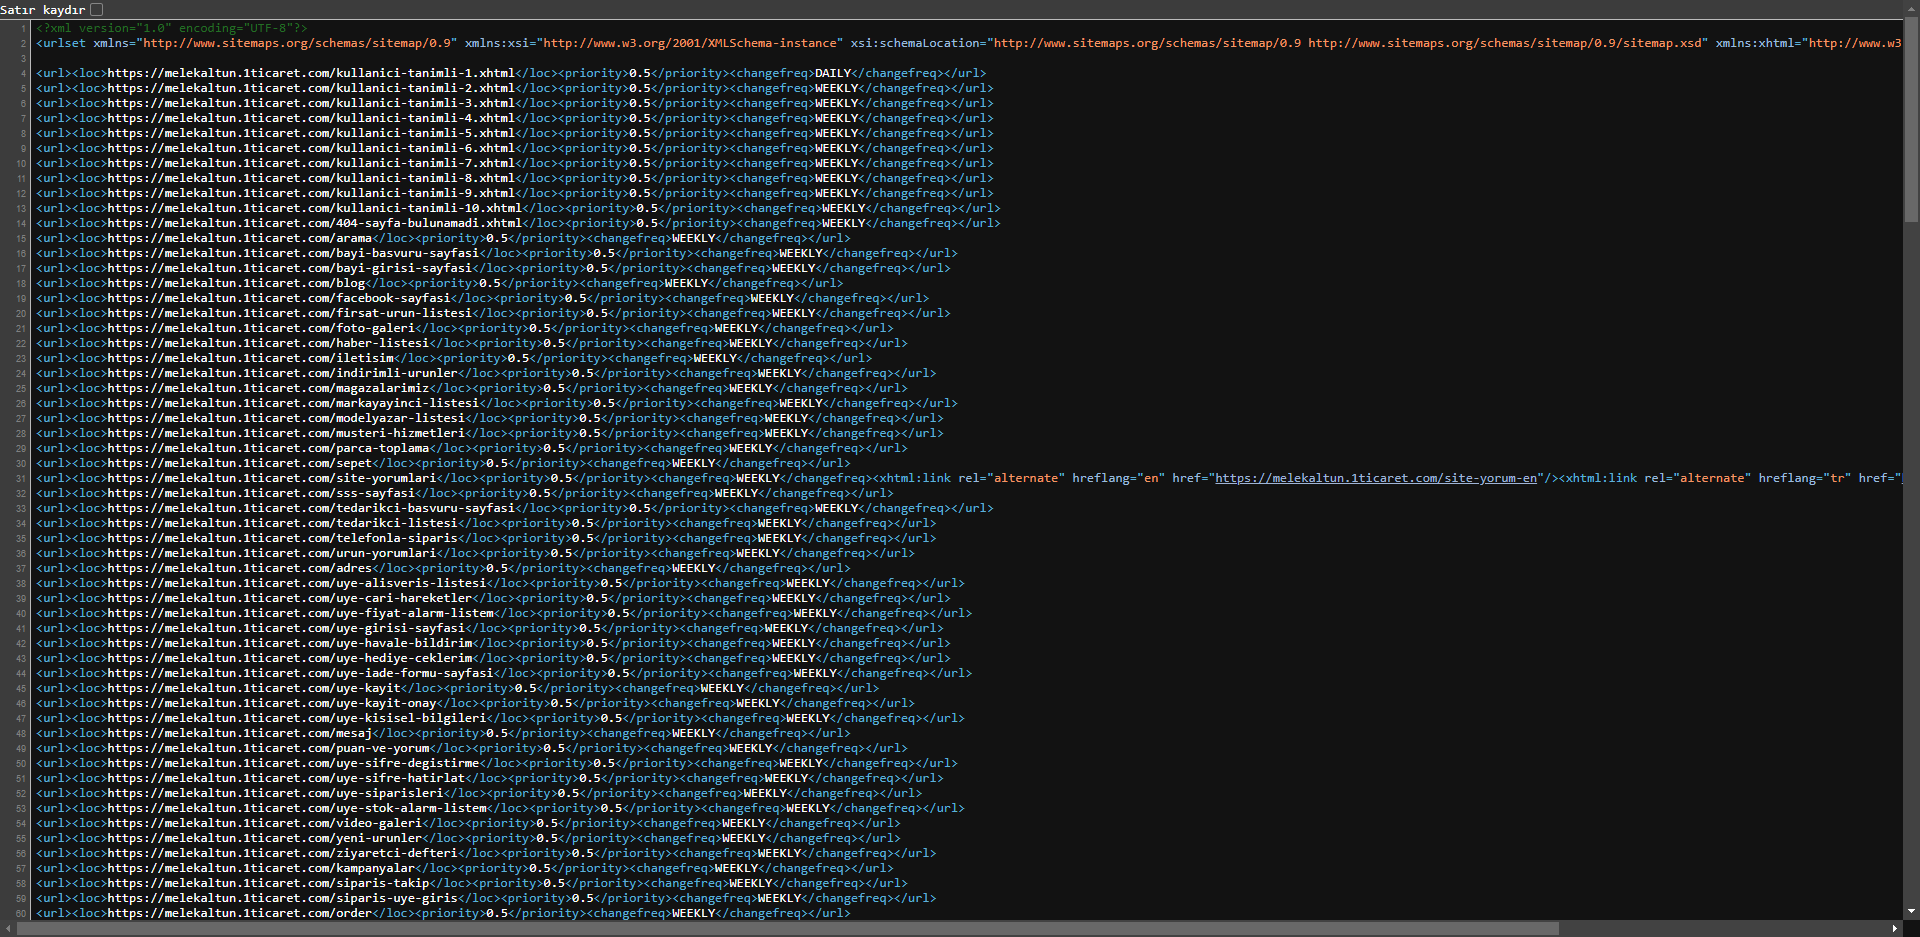Click the uye-kayit-onay URL text

(271, 703)
